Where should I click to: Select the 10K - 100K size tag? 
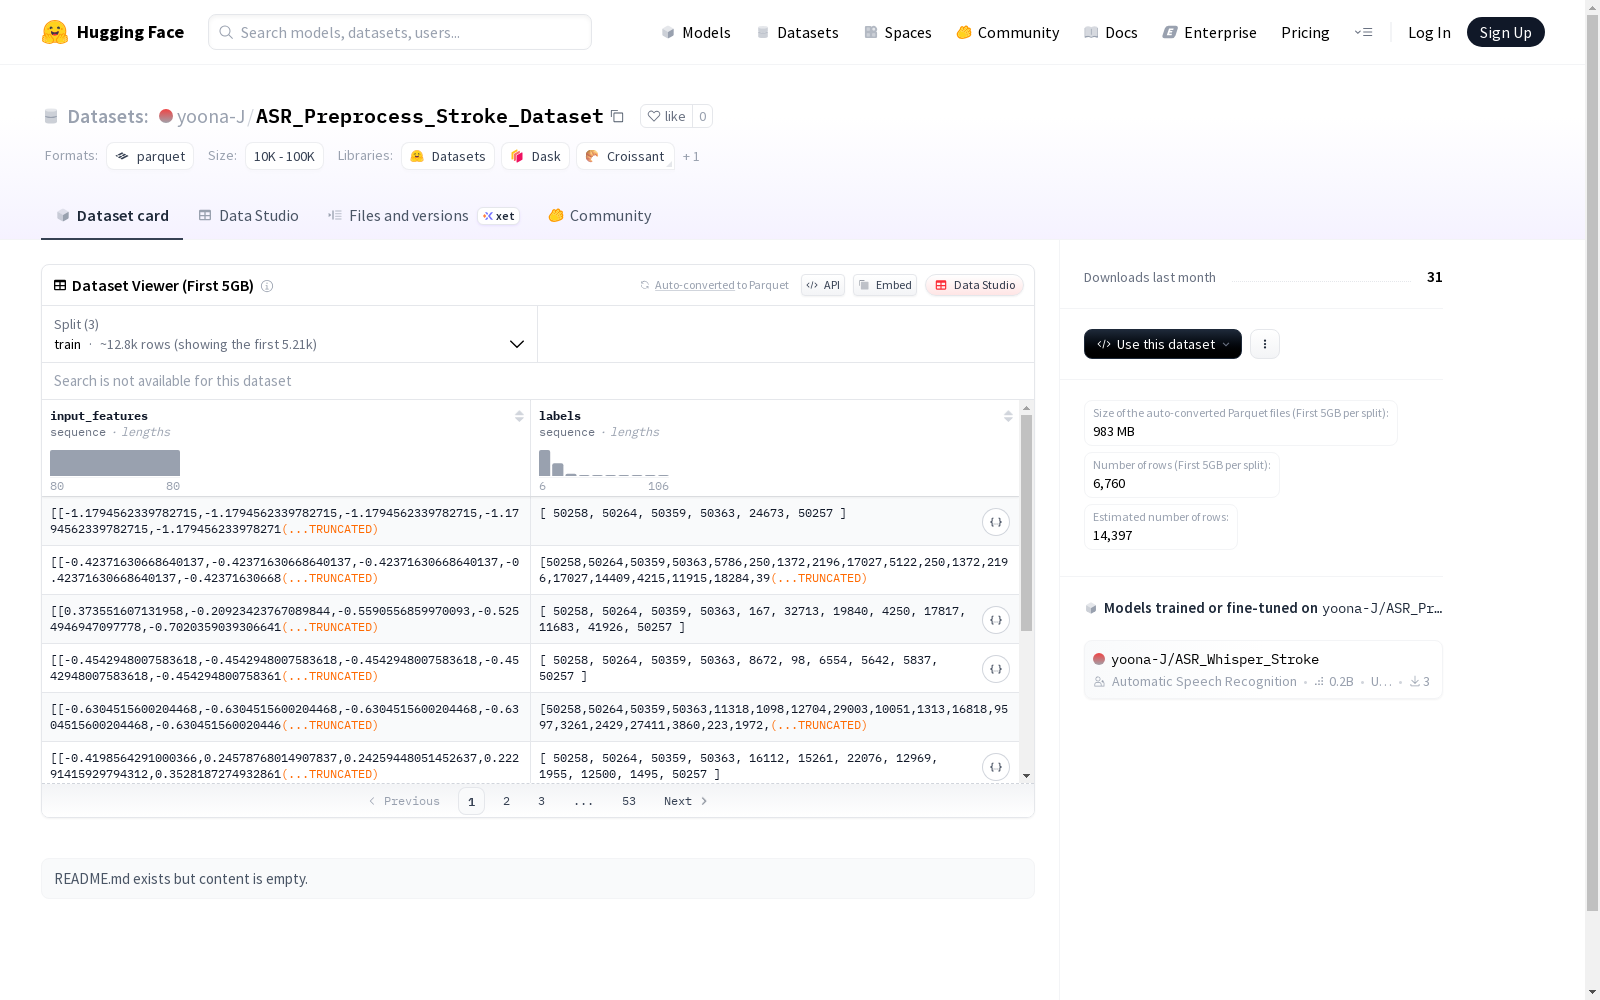coord(284,156)
